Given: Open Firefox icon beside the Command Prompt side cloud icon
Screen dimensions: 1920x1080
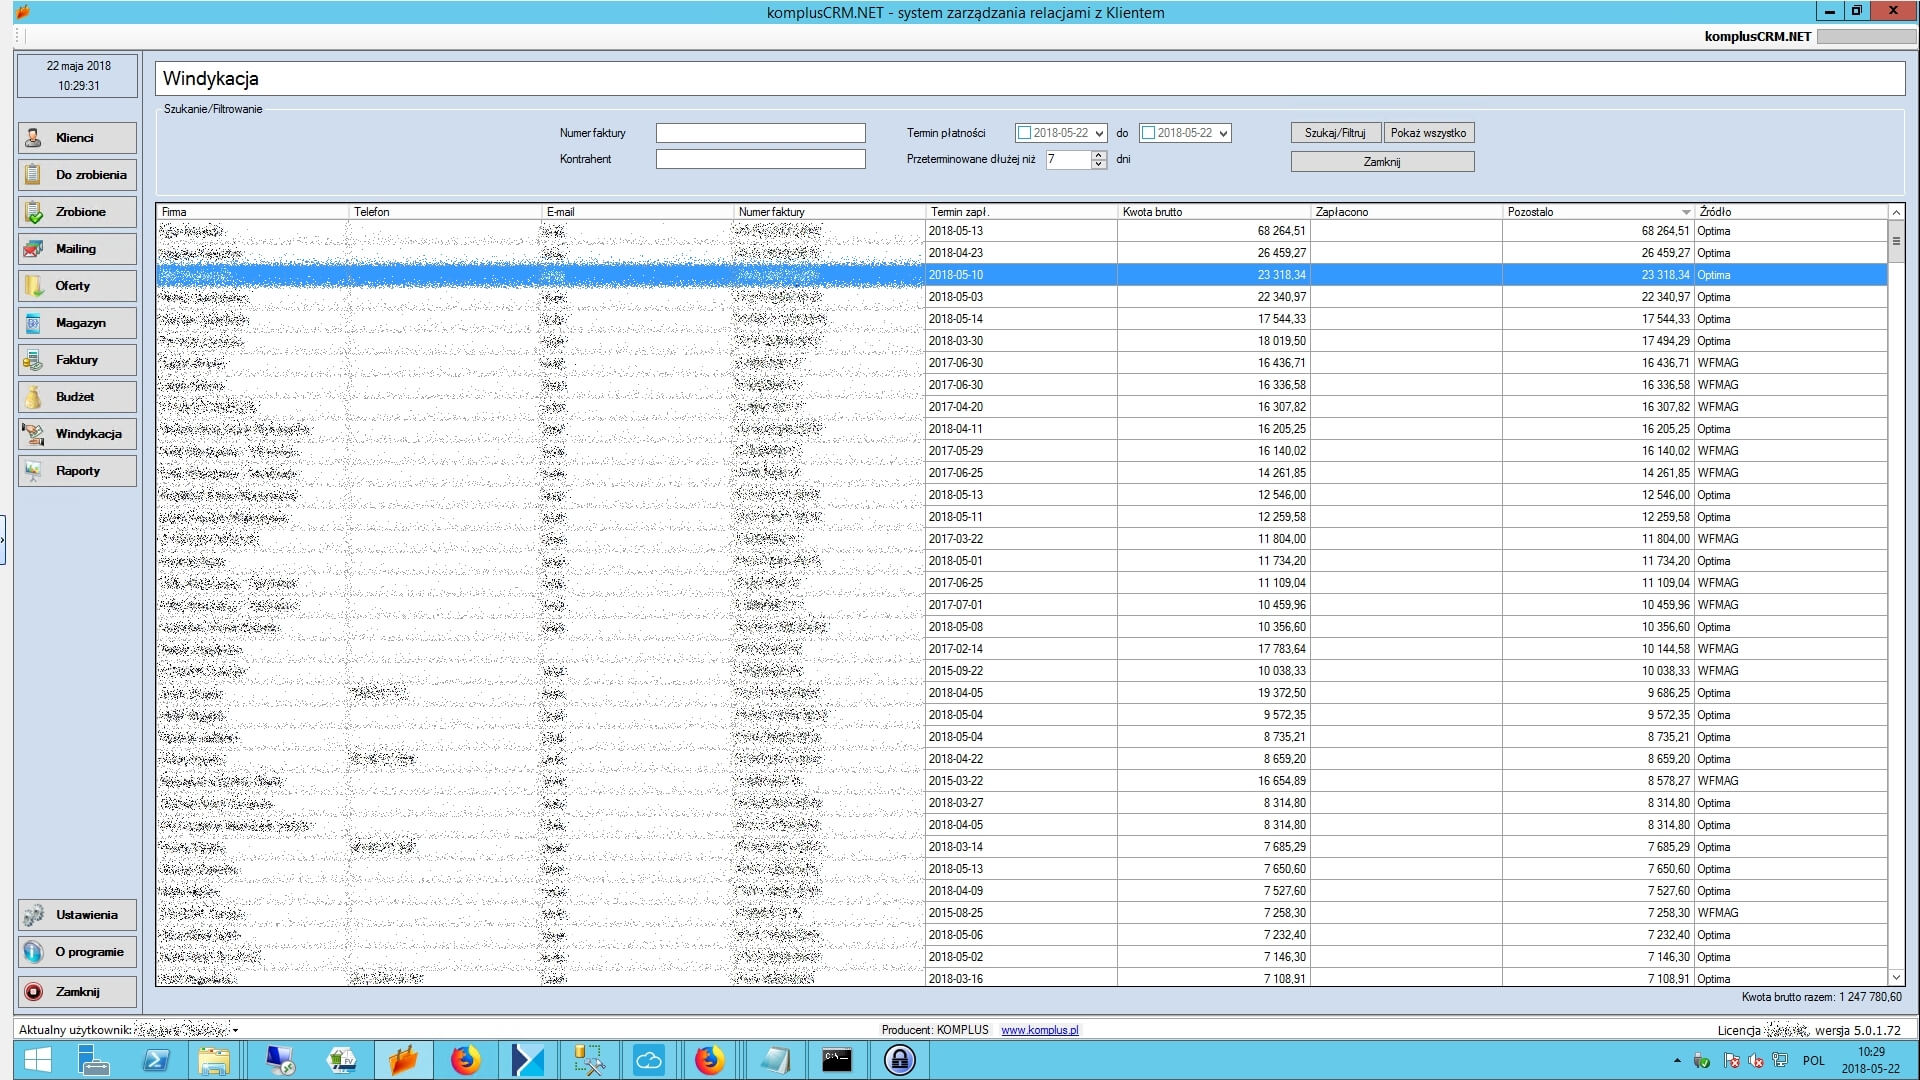Looking at the screenshot, I should pos(709,1060).
